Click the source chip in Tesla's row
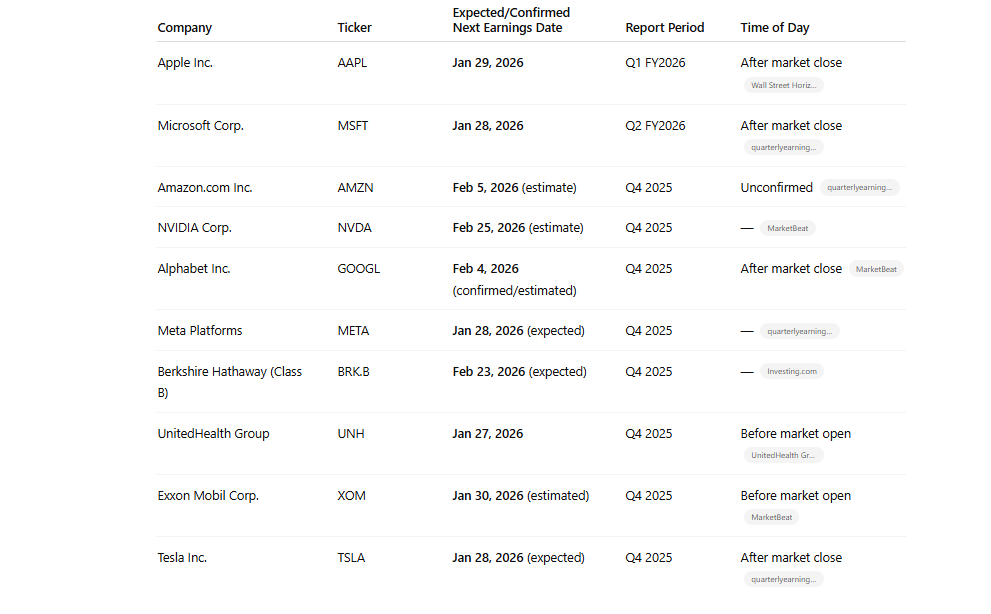This screenshot has height=614, width=991. click(x=784, y=579)
